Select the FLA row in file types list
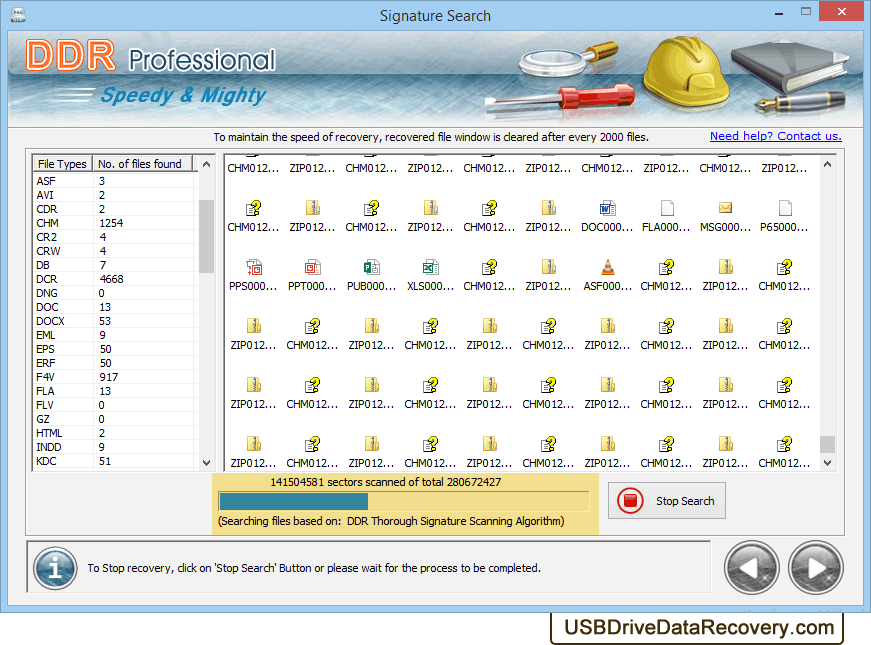This screenshot has width=871, height=645. (116, 391)
